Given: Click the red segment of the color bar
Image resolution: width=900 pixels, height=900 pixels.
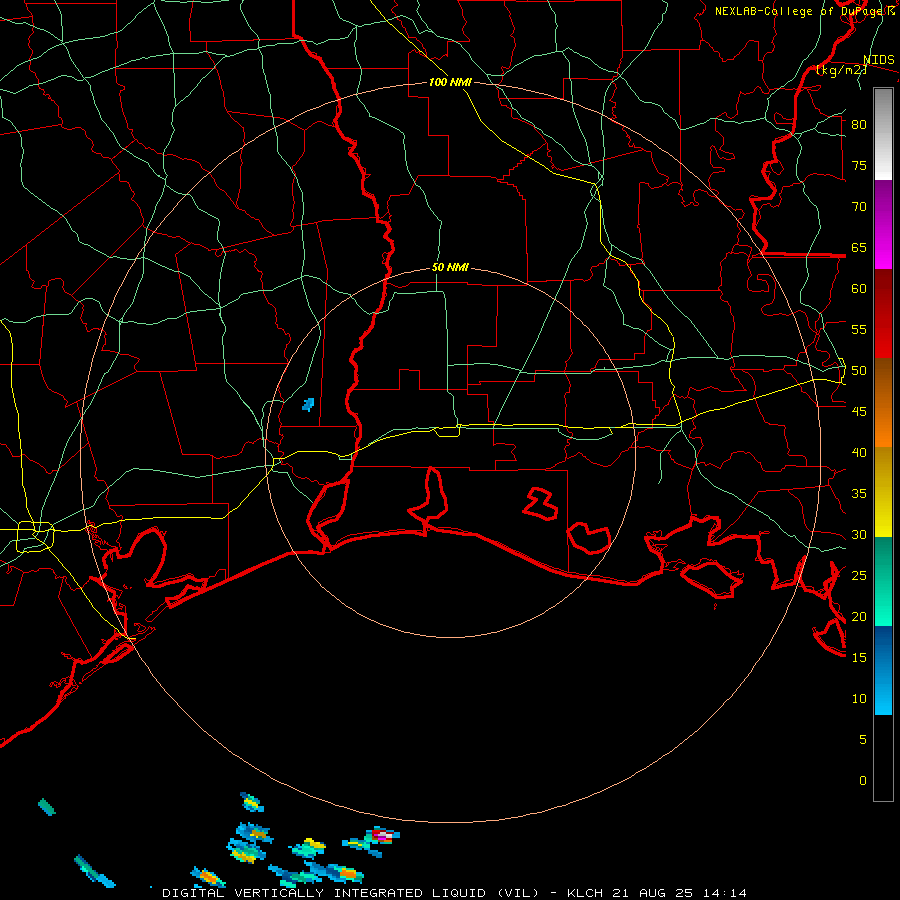Looking at the screenshot, I should click(x=883, y=314).
